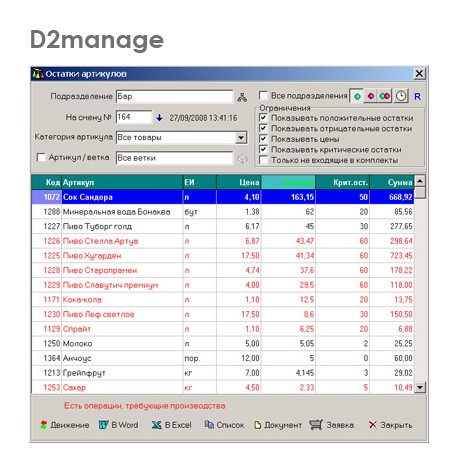The width and height of the screenshot is (458, 458).
Task: Uncheck the Показывать цены checkbox
Action: (x=263, y=139)
